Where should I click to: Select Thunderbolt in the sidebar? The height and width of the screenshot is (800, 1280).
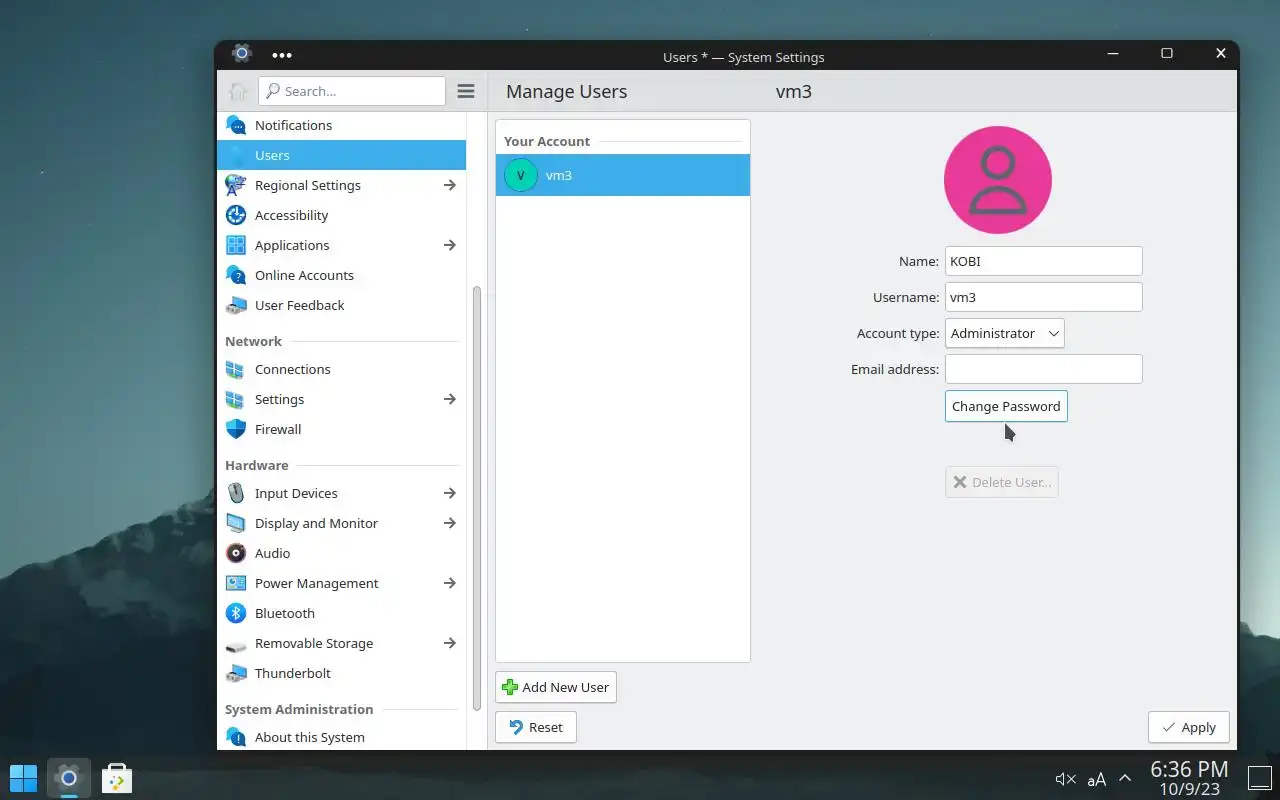[341, 673]
